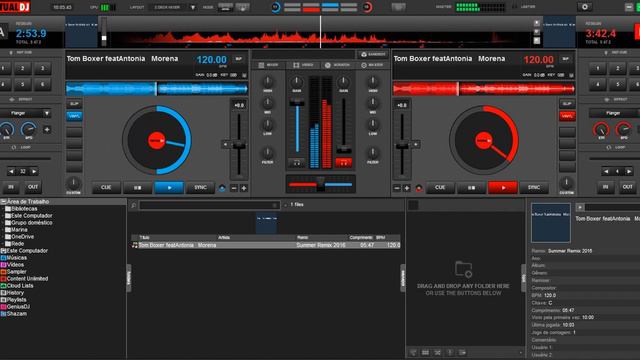The height and width of the screenshot is (360, 640).
Task: Click right deck pitch bend plus
Action: coord(407,188)
